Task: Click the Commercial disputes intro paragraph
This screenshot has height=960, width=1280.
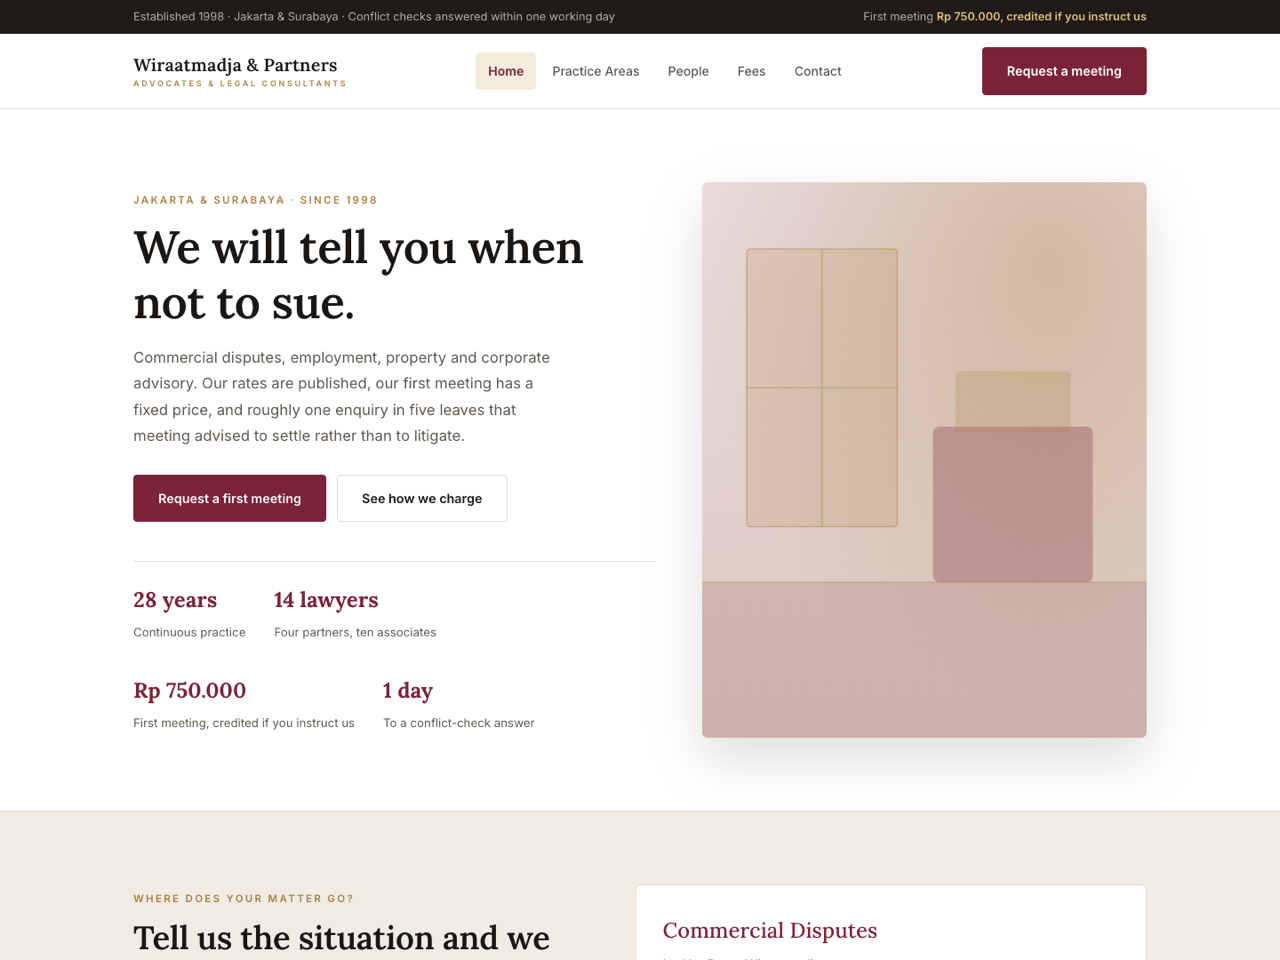Action: (342, 396)
